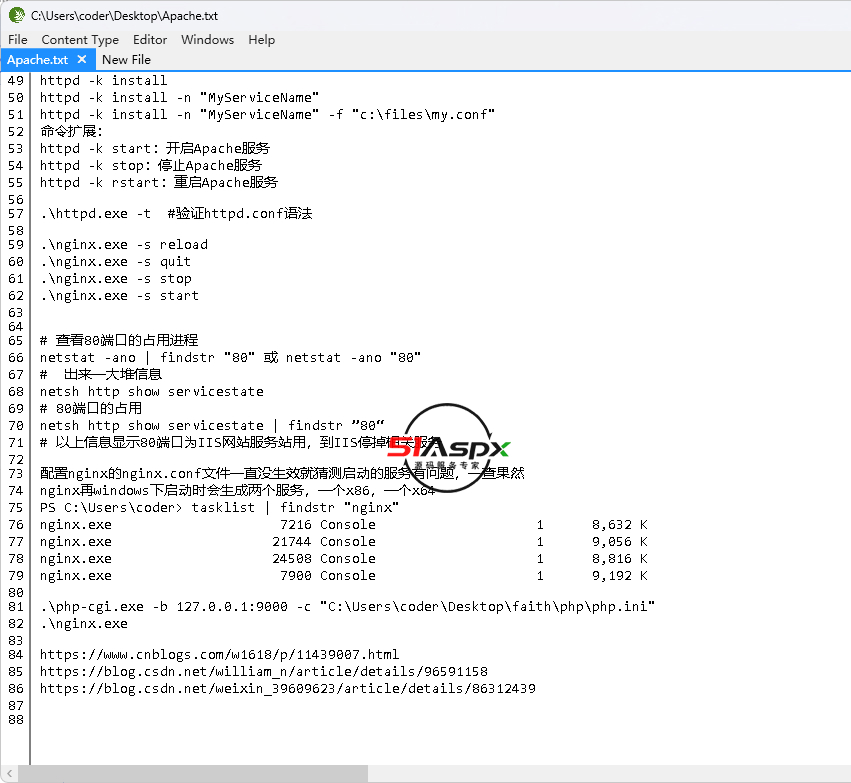Open the Editor menu
The height and width of the screenshot is (783, 851).
click(150, 40)
